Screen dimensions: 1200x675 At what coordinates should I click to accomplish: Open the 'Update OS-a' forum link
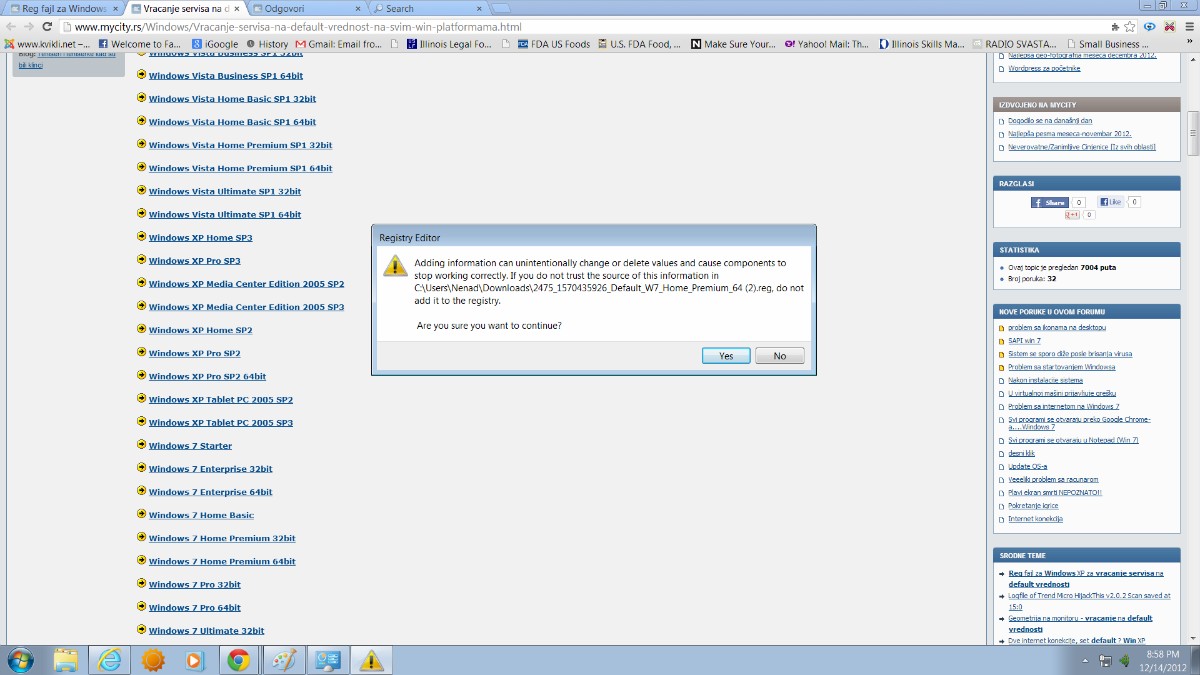tap(1028, 466)
